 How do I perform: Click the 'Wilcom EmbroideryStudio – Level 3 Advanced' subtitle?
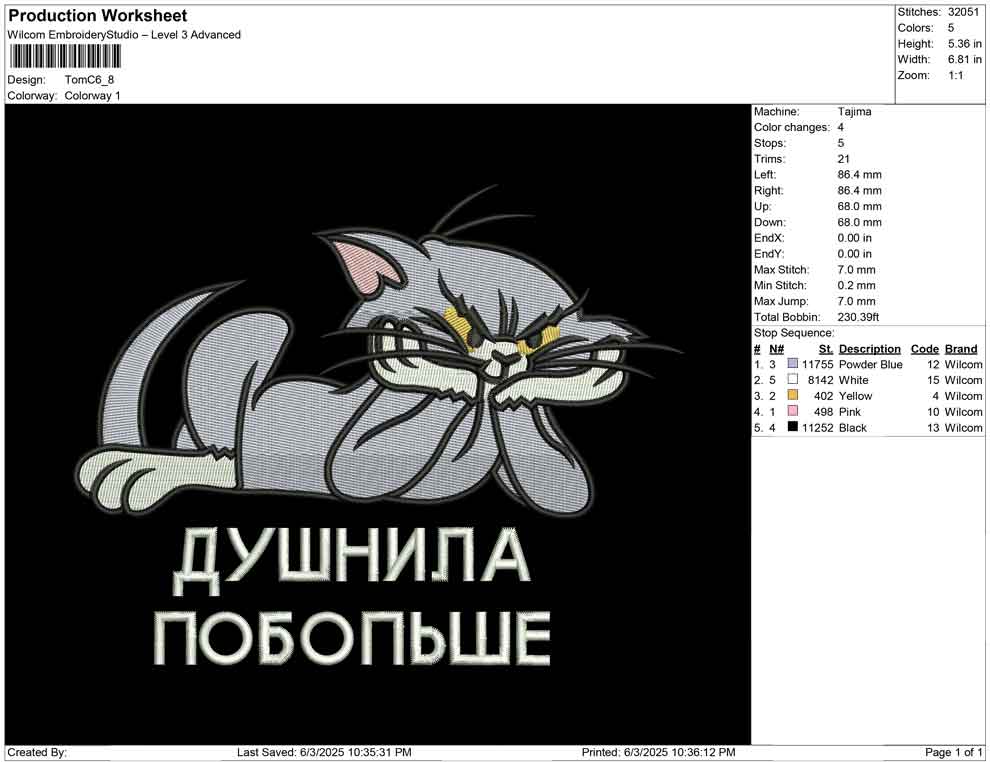click(124, 35)
